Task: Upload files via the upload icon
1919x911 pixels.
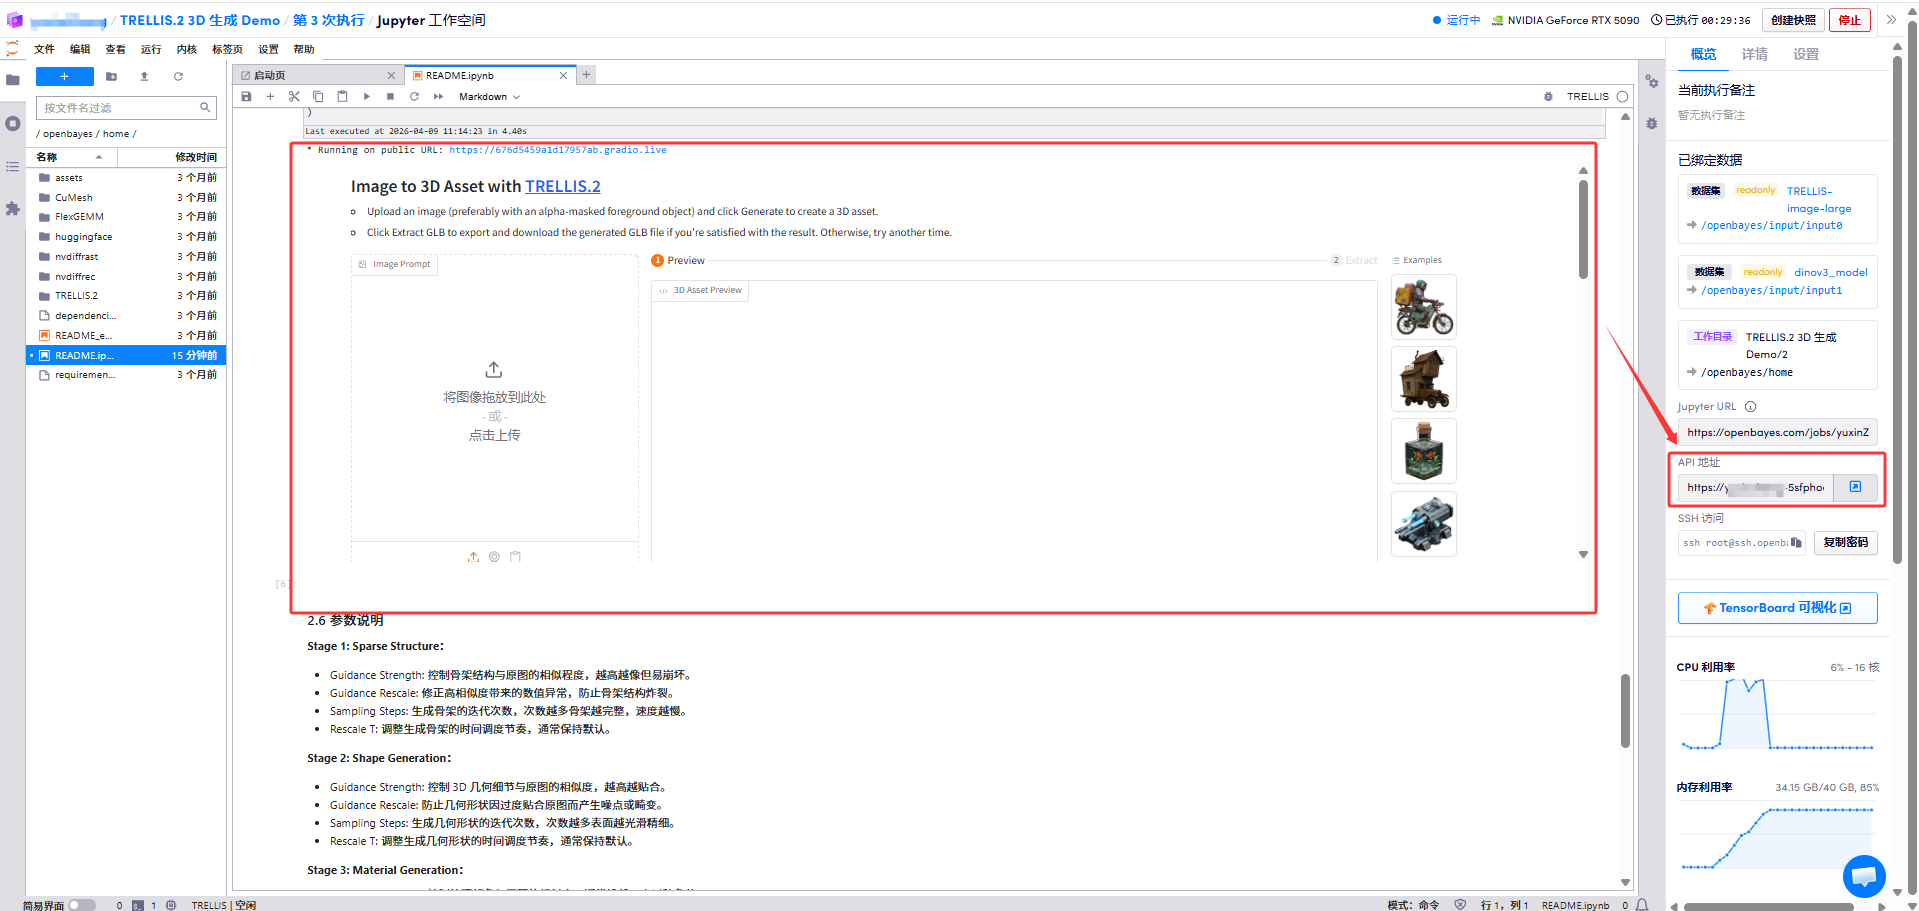Action: (x=144, y=76)
